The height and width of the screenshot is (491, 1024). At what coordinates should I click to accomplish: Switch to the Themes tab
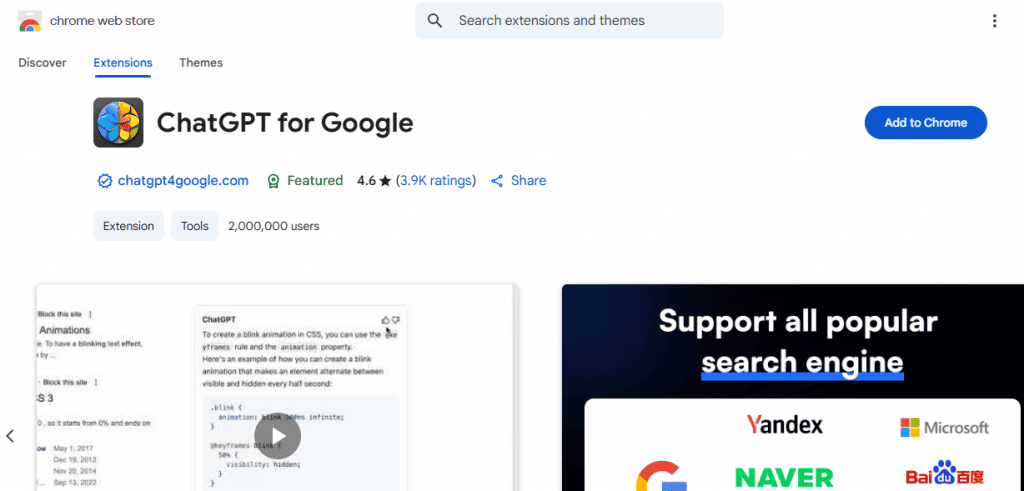[201, 63]
